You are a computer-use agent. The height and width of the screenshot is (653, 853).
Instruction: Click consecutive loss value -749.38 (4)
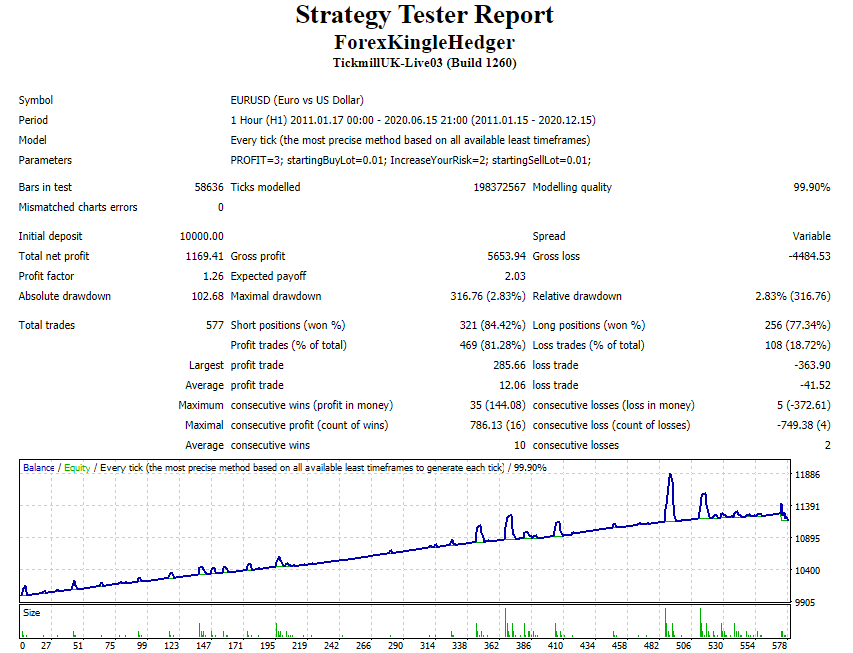804,426
